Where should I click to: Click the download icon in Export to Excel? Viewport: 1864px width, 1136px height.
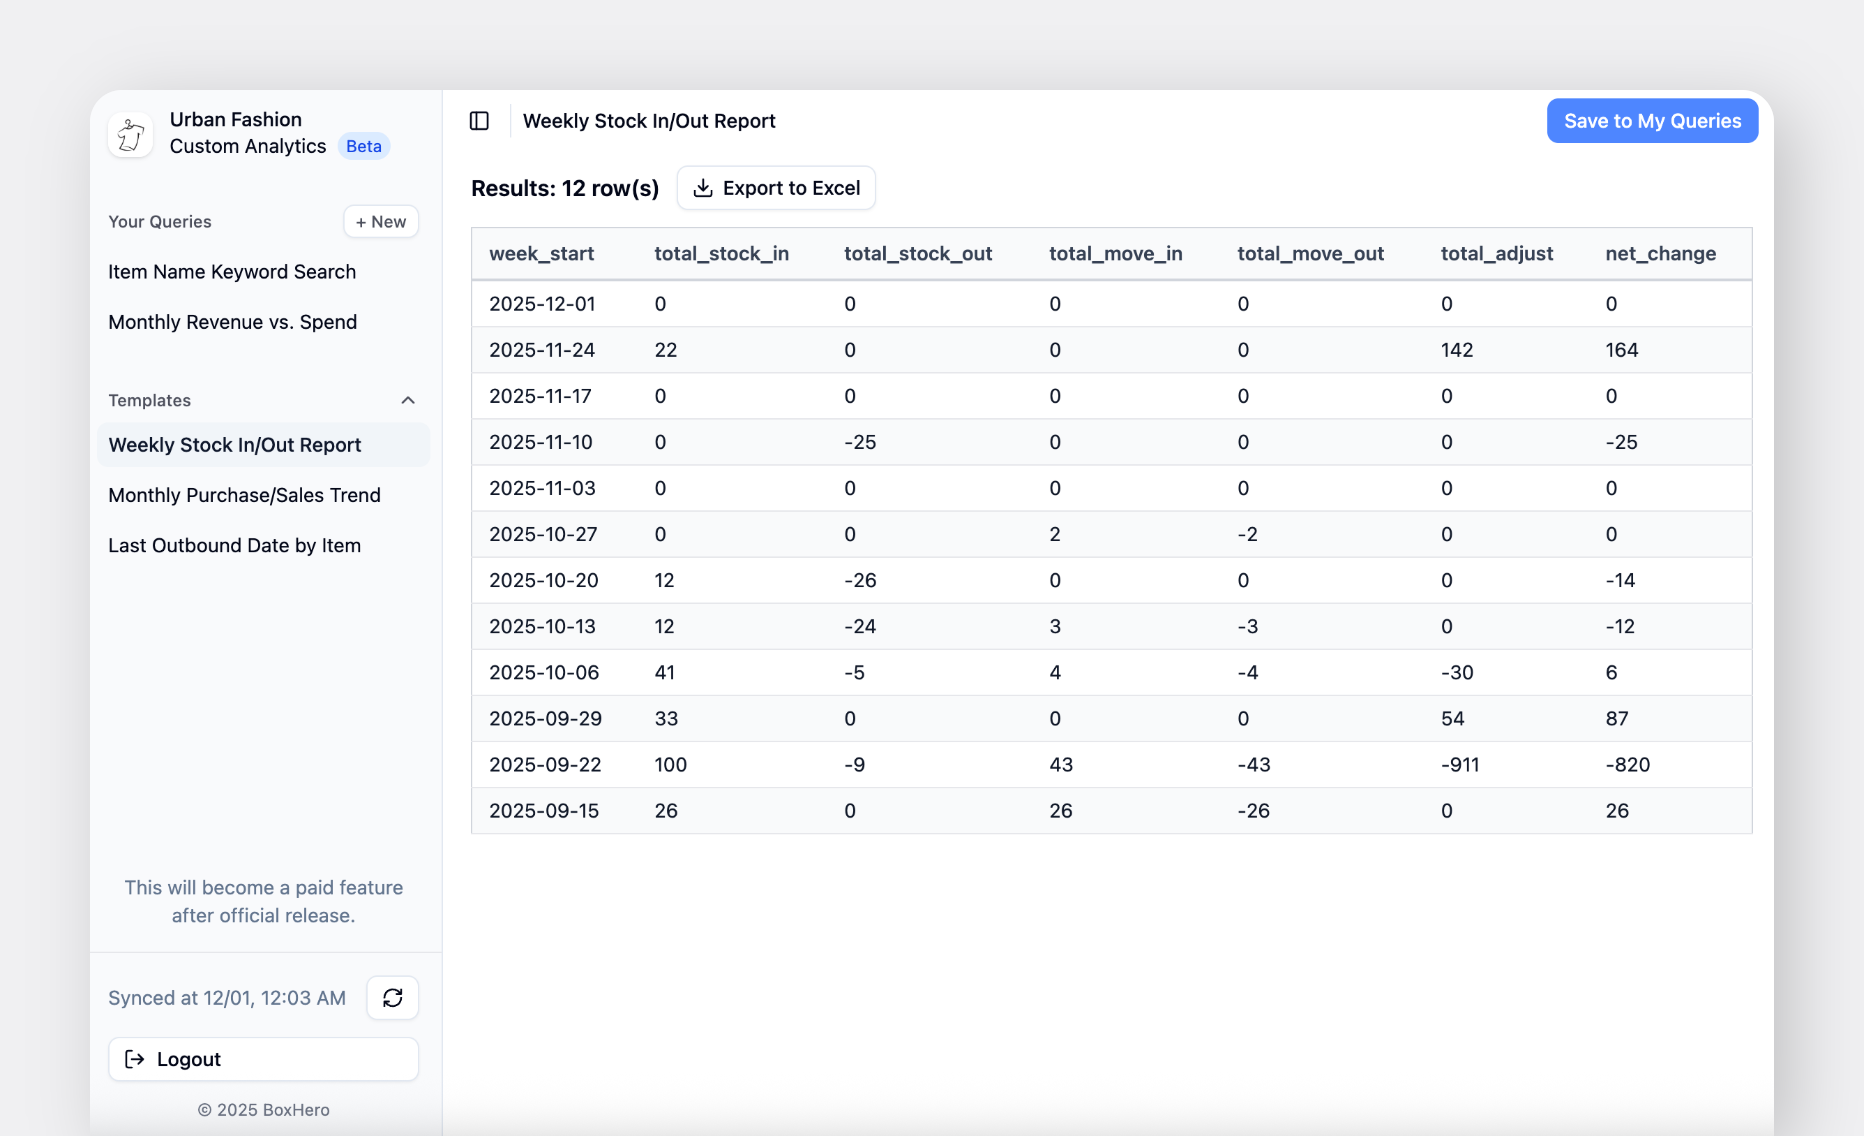pos(703,188)
